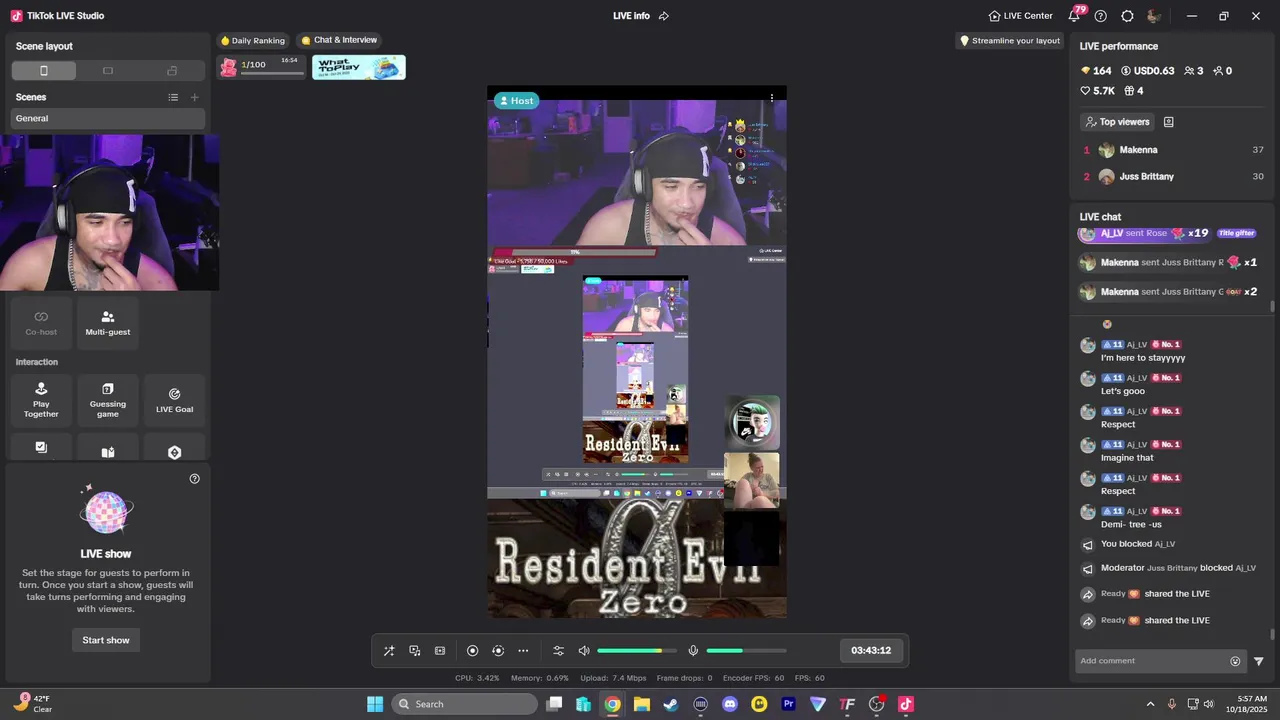Expand the system tray hidden icons chevron

[1150, 704]
